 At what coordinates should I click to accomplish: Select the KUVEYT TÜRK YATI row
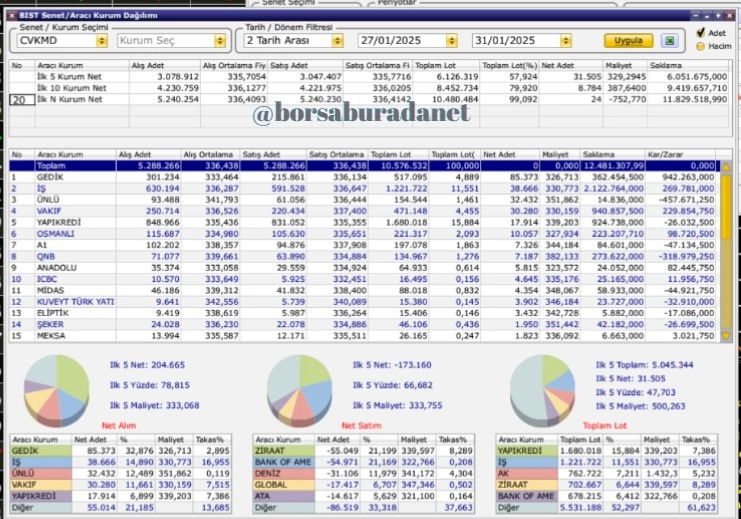[364, 302]
